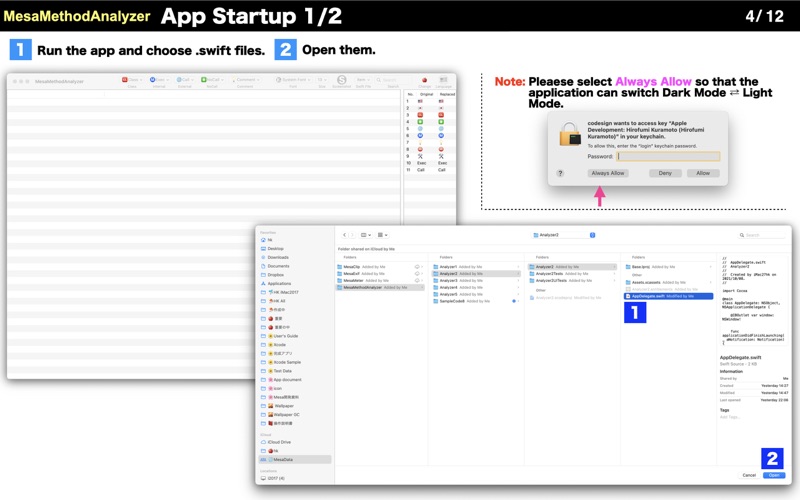Select Analyzer2UITests folder

pos(572,281)
